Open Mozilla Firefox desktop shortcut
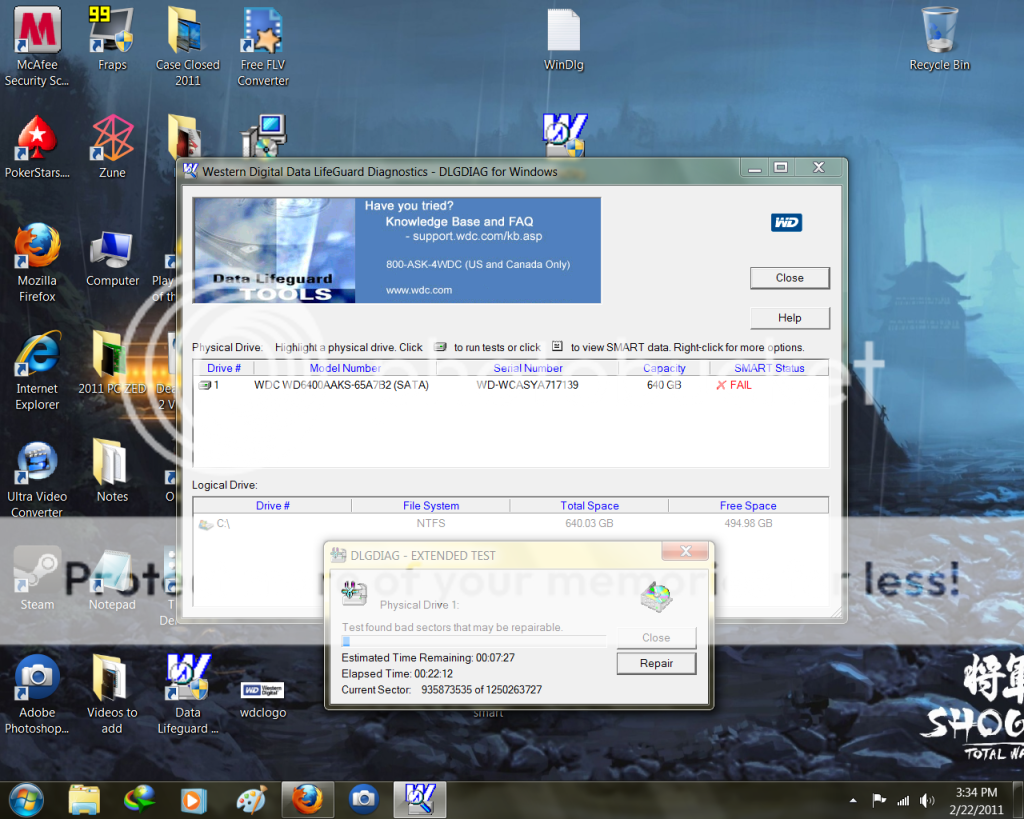The height and width of the screenshot is (819, 1024). coord(37,263)
